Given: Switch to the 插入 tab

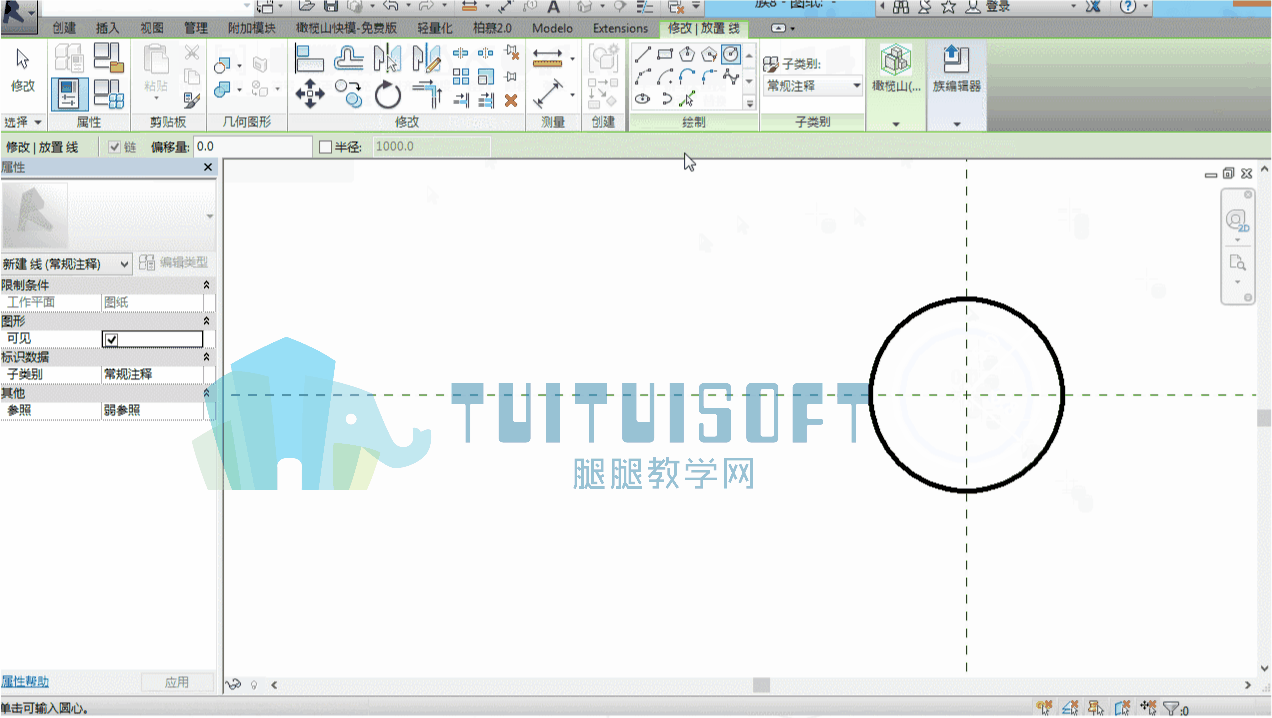Looking at the screenshot, I should tap(108, 28).
